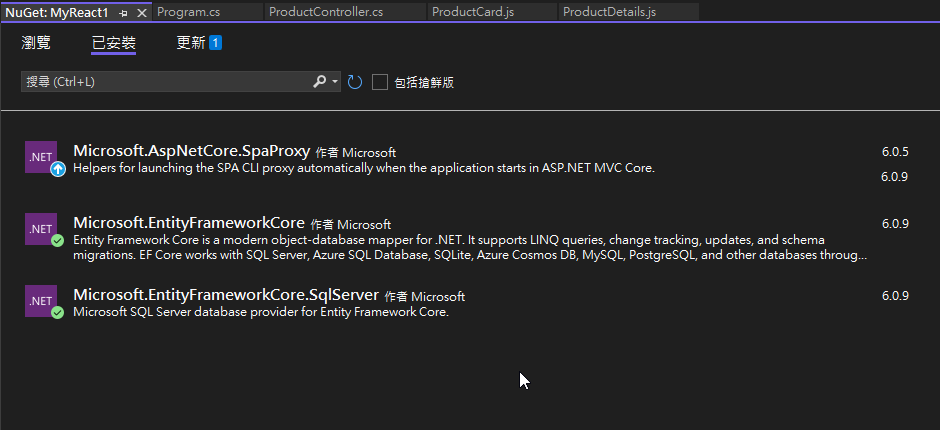Switch to the 已安裝 tab
940x430 pixels.
[113, 43]
